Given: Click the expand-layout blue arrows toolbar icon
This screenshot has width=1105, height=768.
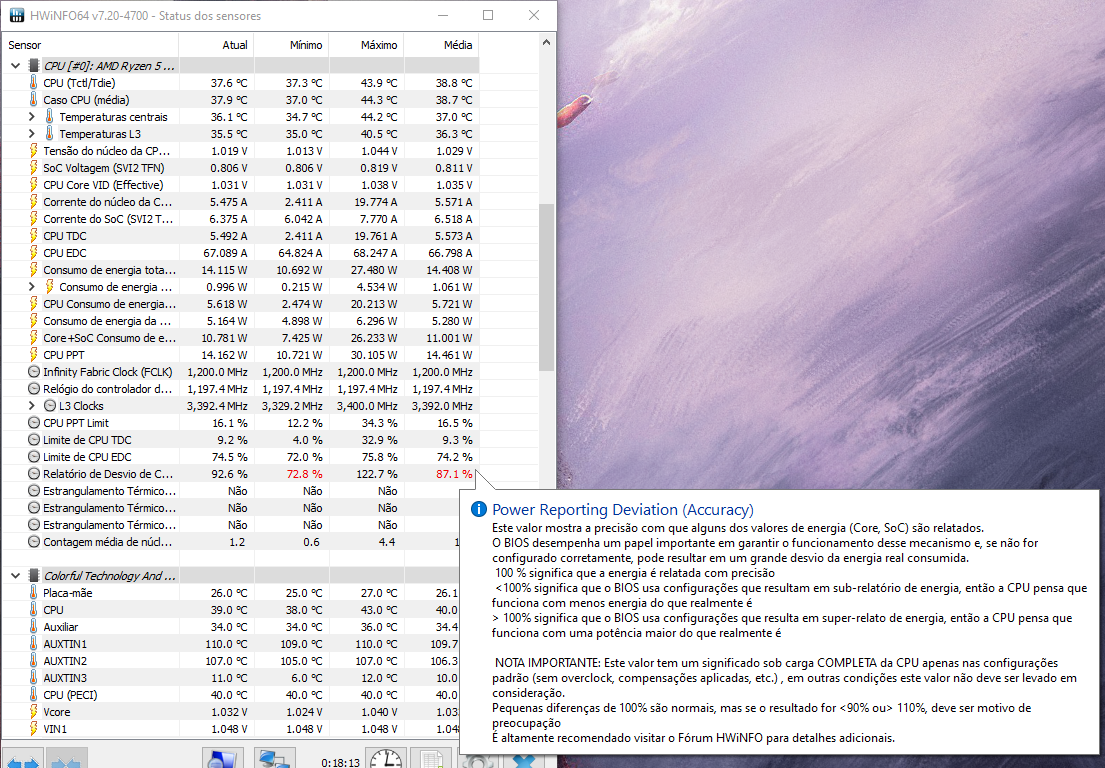Looking at the screenshot, I should pyautogui.click(x=23, y=761).
